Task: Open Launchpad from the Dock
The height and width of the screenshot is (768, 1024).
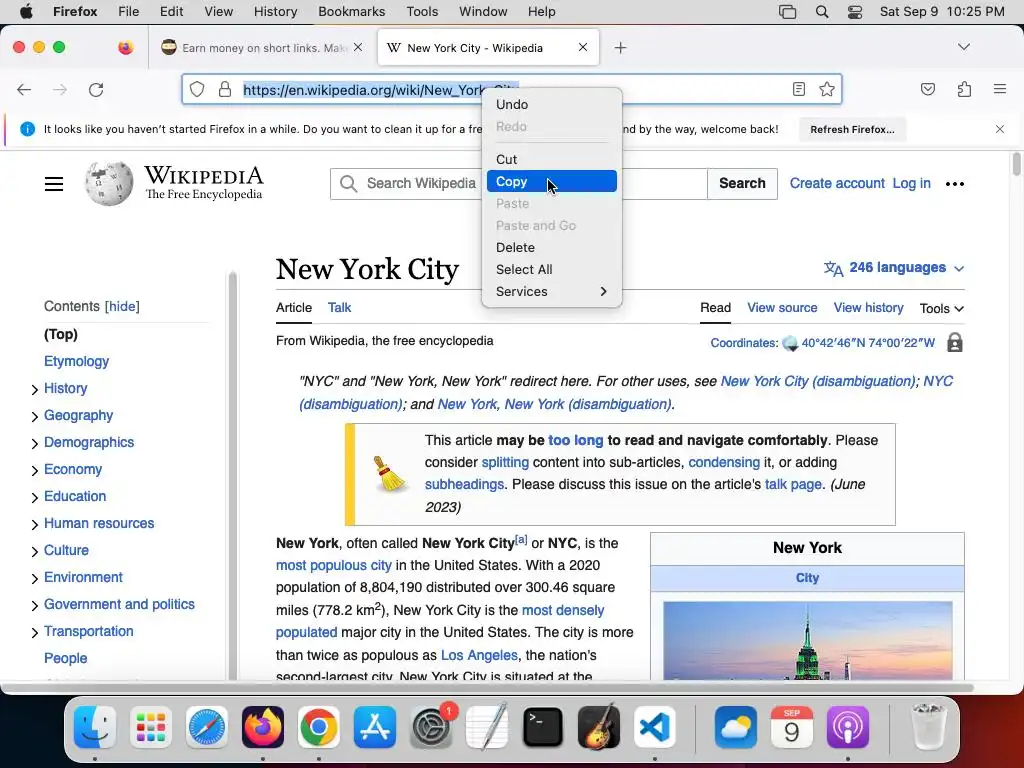Action: click(x=151, y=727)
